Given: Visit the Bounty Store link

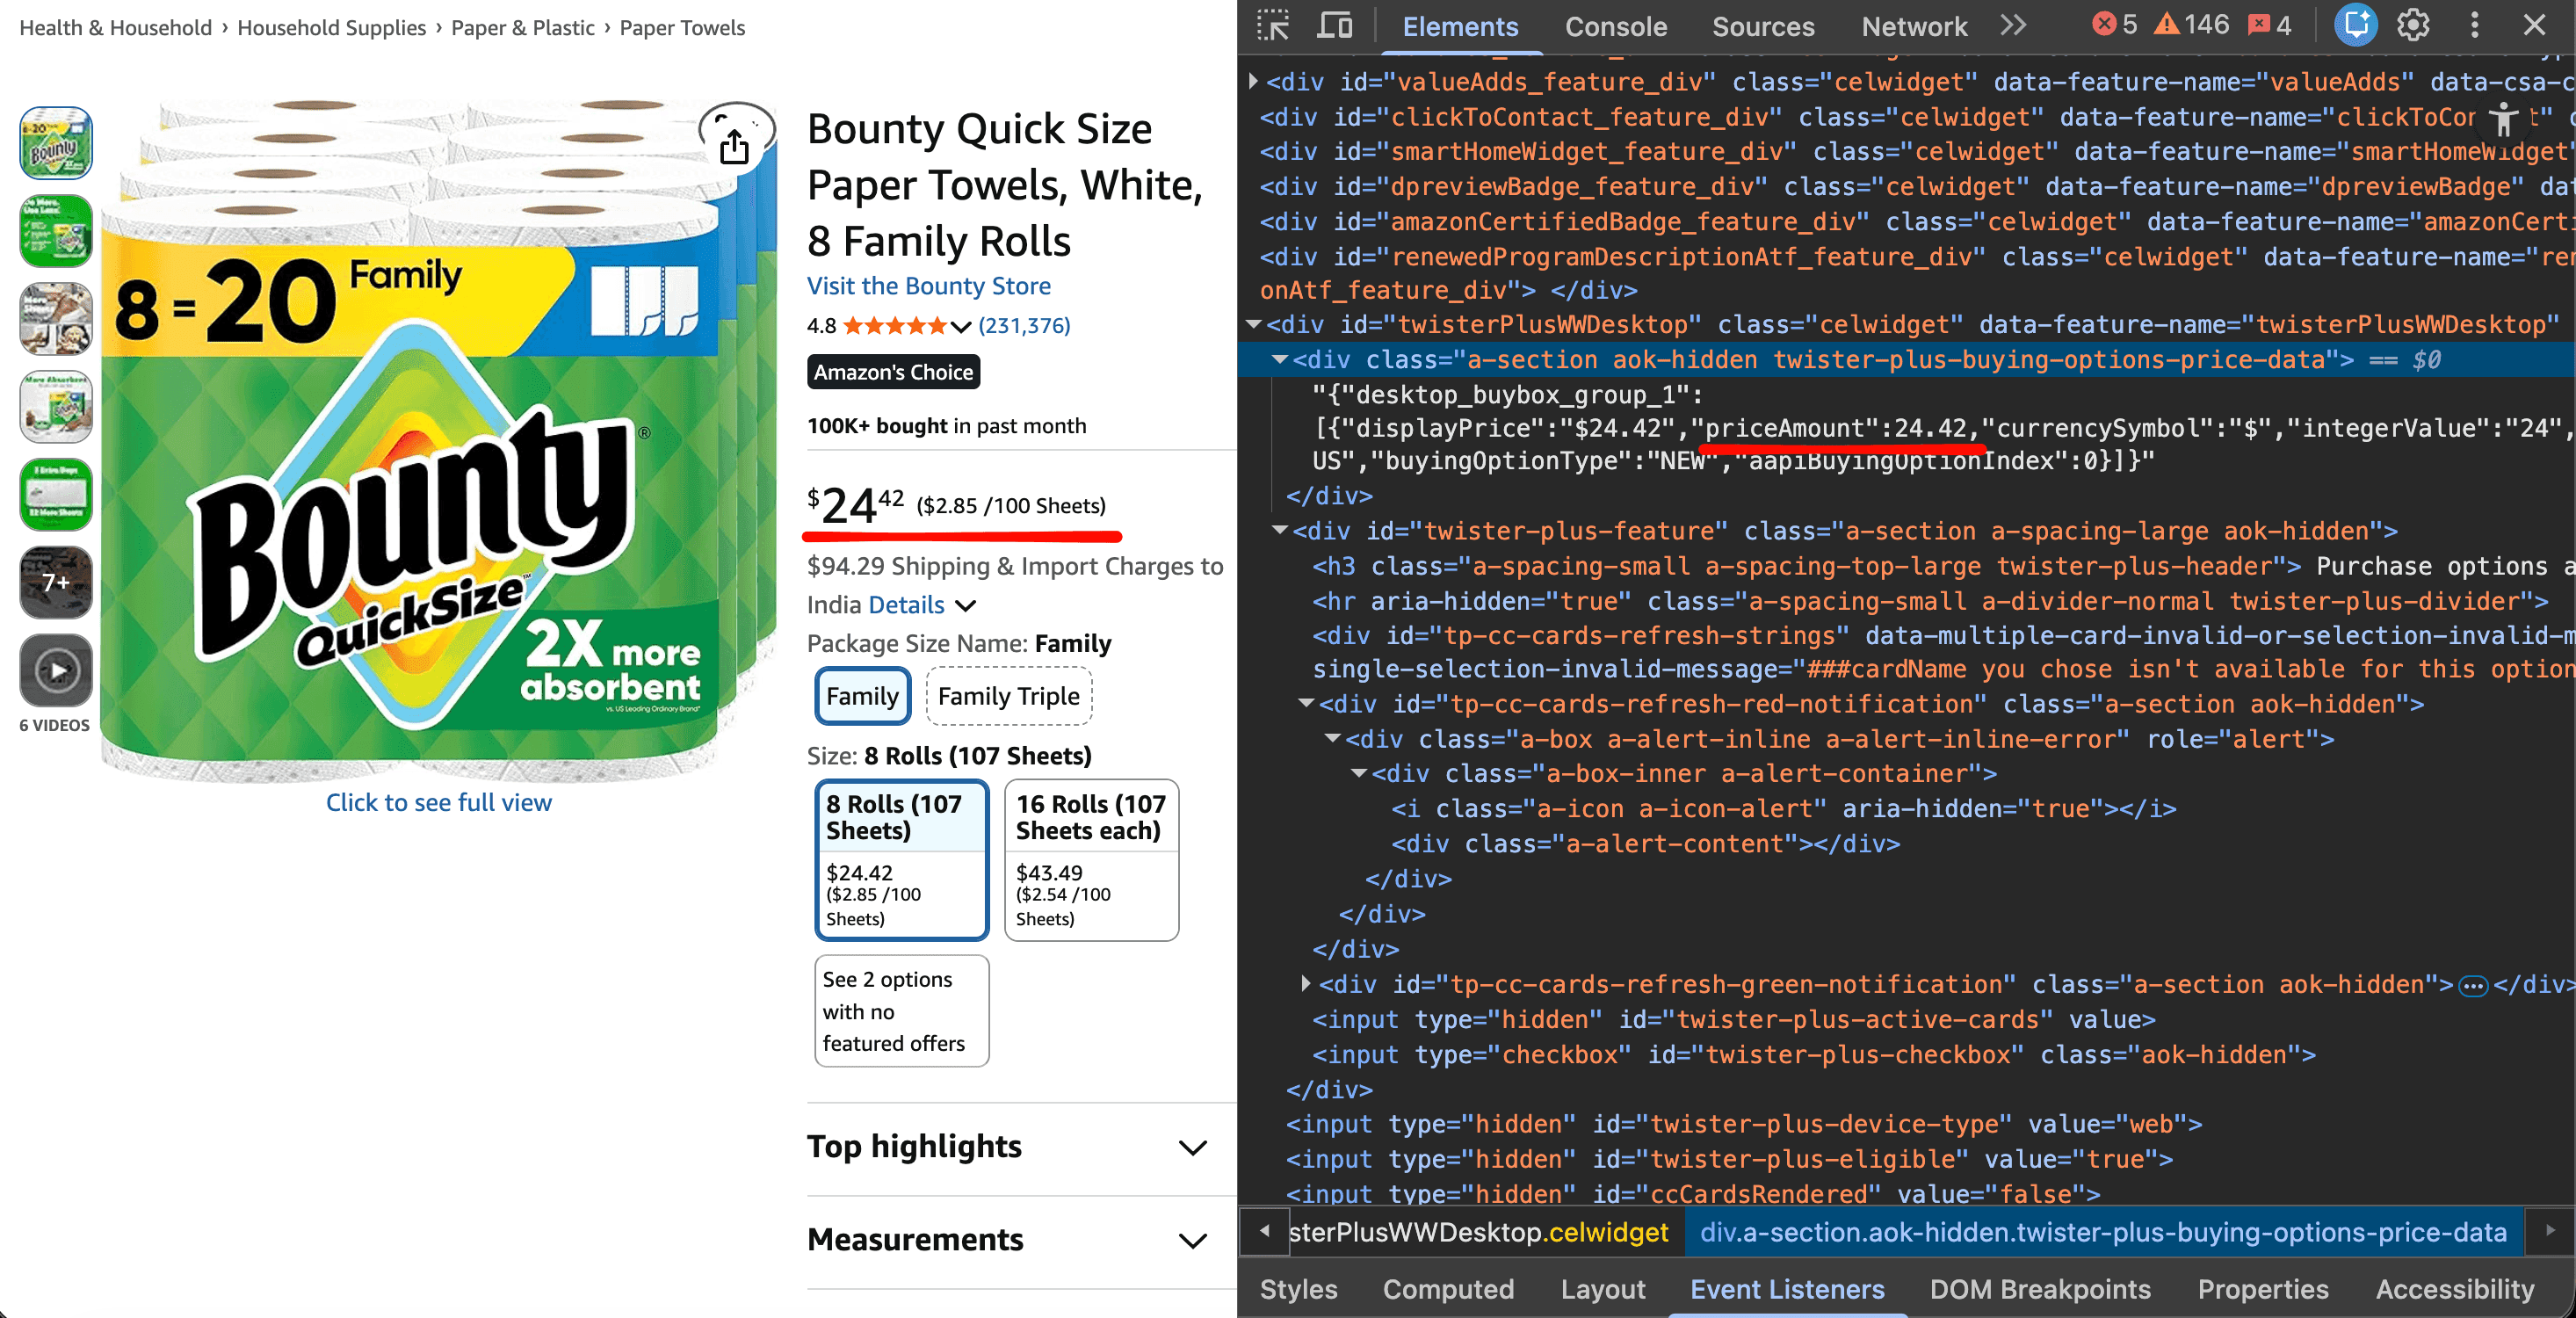Looking at the screenshot, I should click(x=928, y=286).
